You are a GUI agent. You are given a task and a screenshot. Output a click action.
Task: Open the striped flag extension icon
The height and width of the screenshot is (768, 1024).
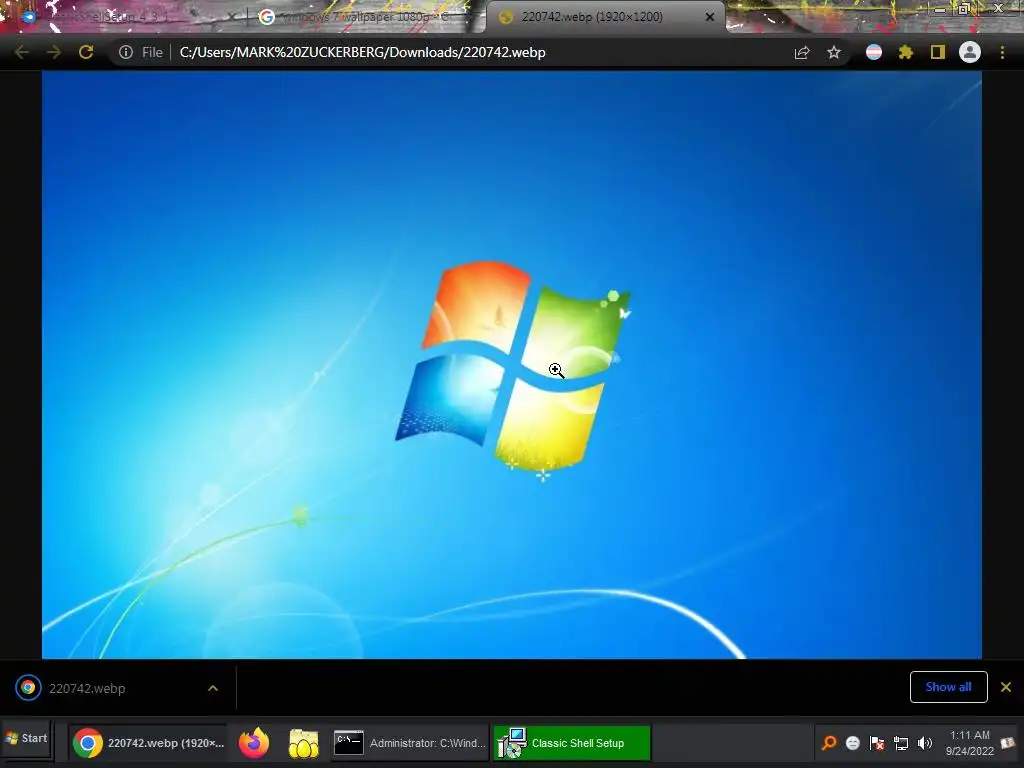pyautogui.click(x=874, y=52)
